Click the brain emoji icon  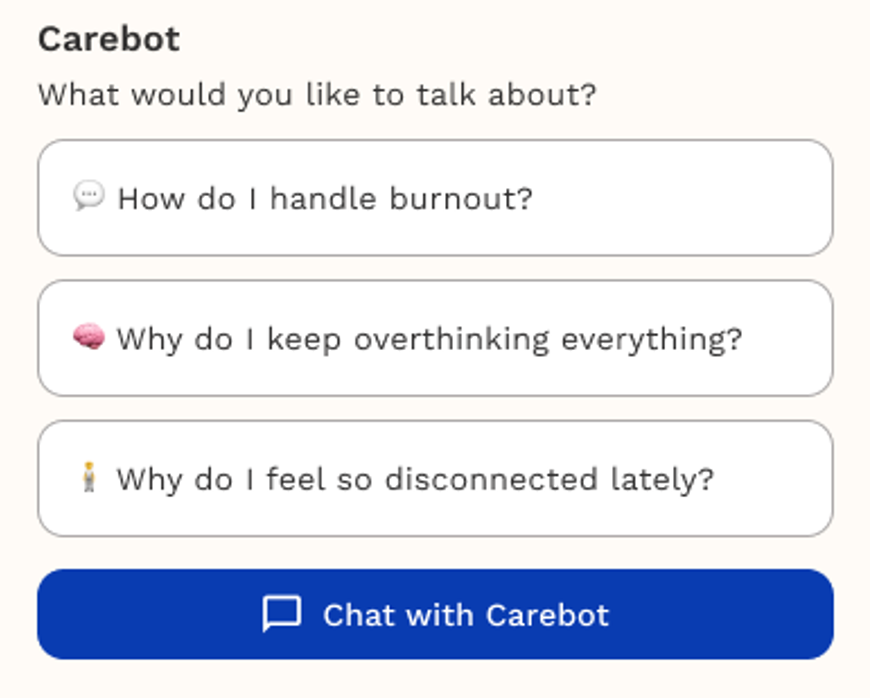[x=89, y=337]
